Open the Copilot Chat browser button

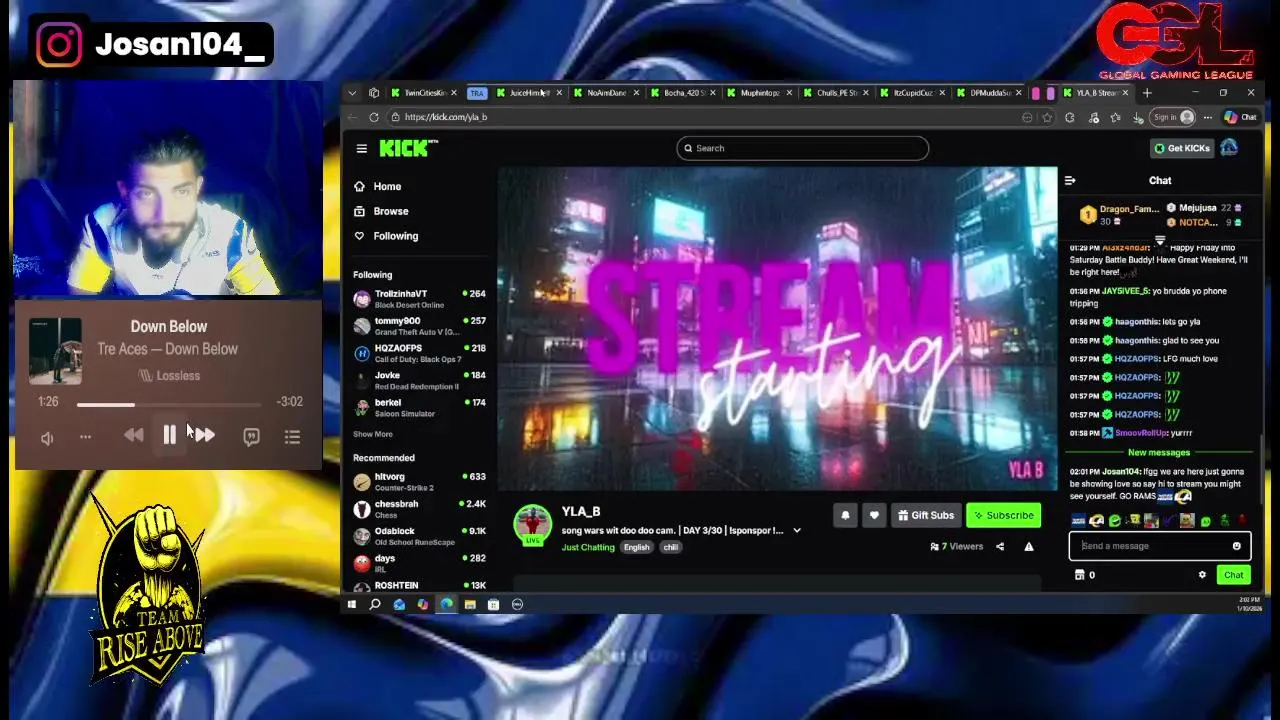coord(1243,117)
